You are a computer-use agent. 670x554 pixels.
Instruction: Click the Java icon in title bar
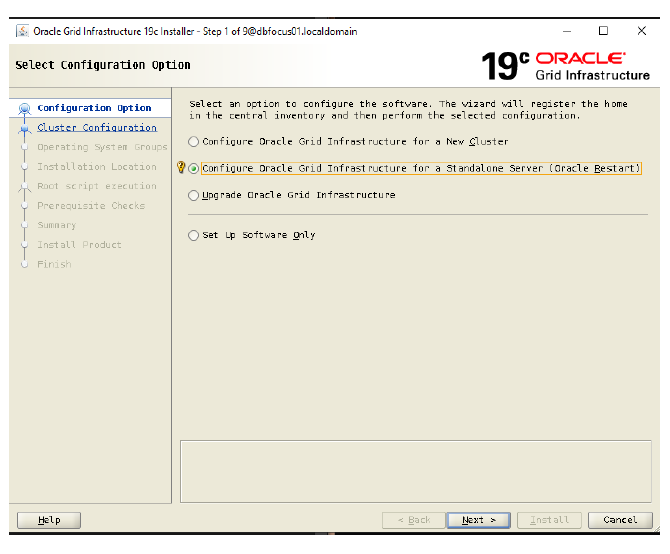22,31
